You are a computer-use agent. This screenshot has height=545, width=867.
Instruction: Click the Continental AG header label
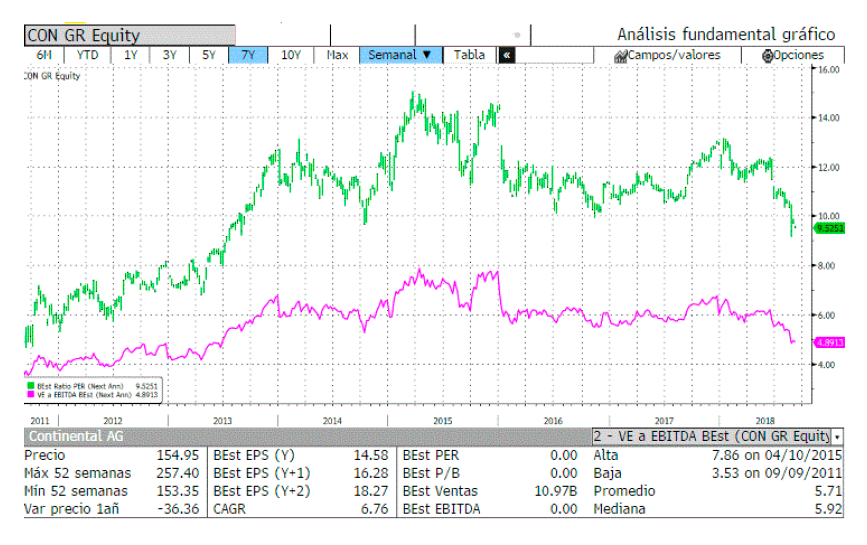click(x=76, y=437)
